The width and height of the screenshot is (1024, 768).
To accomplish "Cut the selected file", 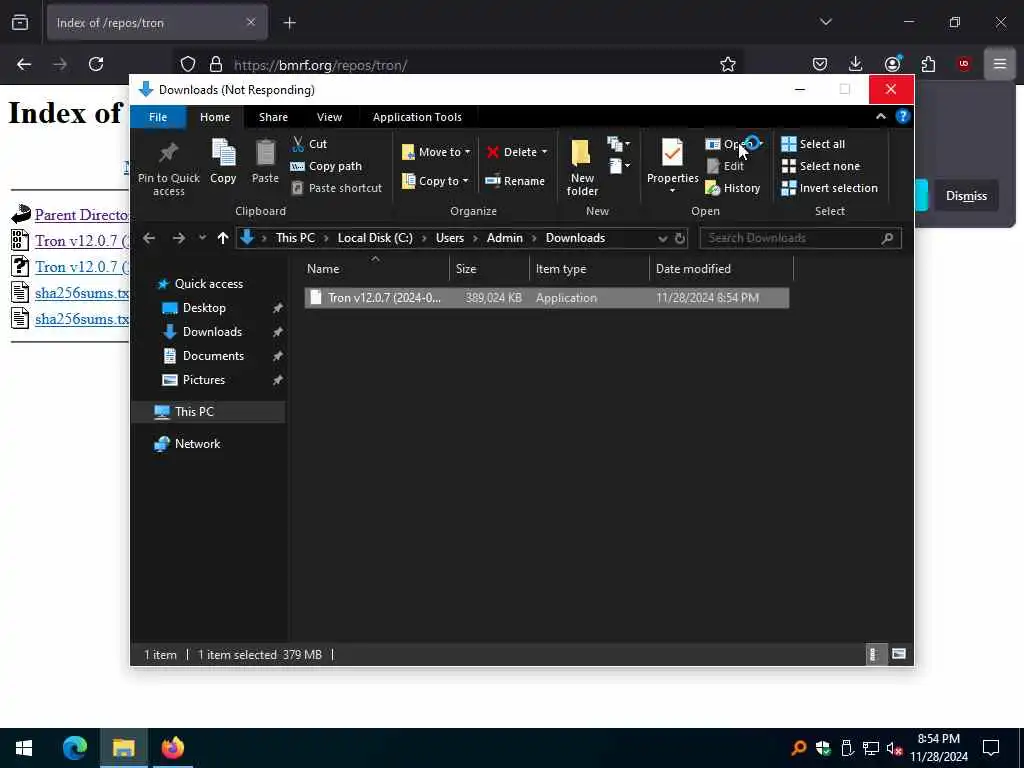I will coord(310,144).
